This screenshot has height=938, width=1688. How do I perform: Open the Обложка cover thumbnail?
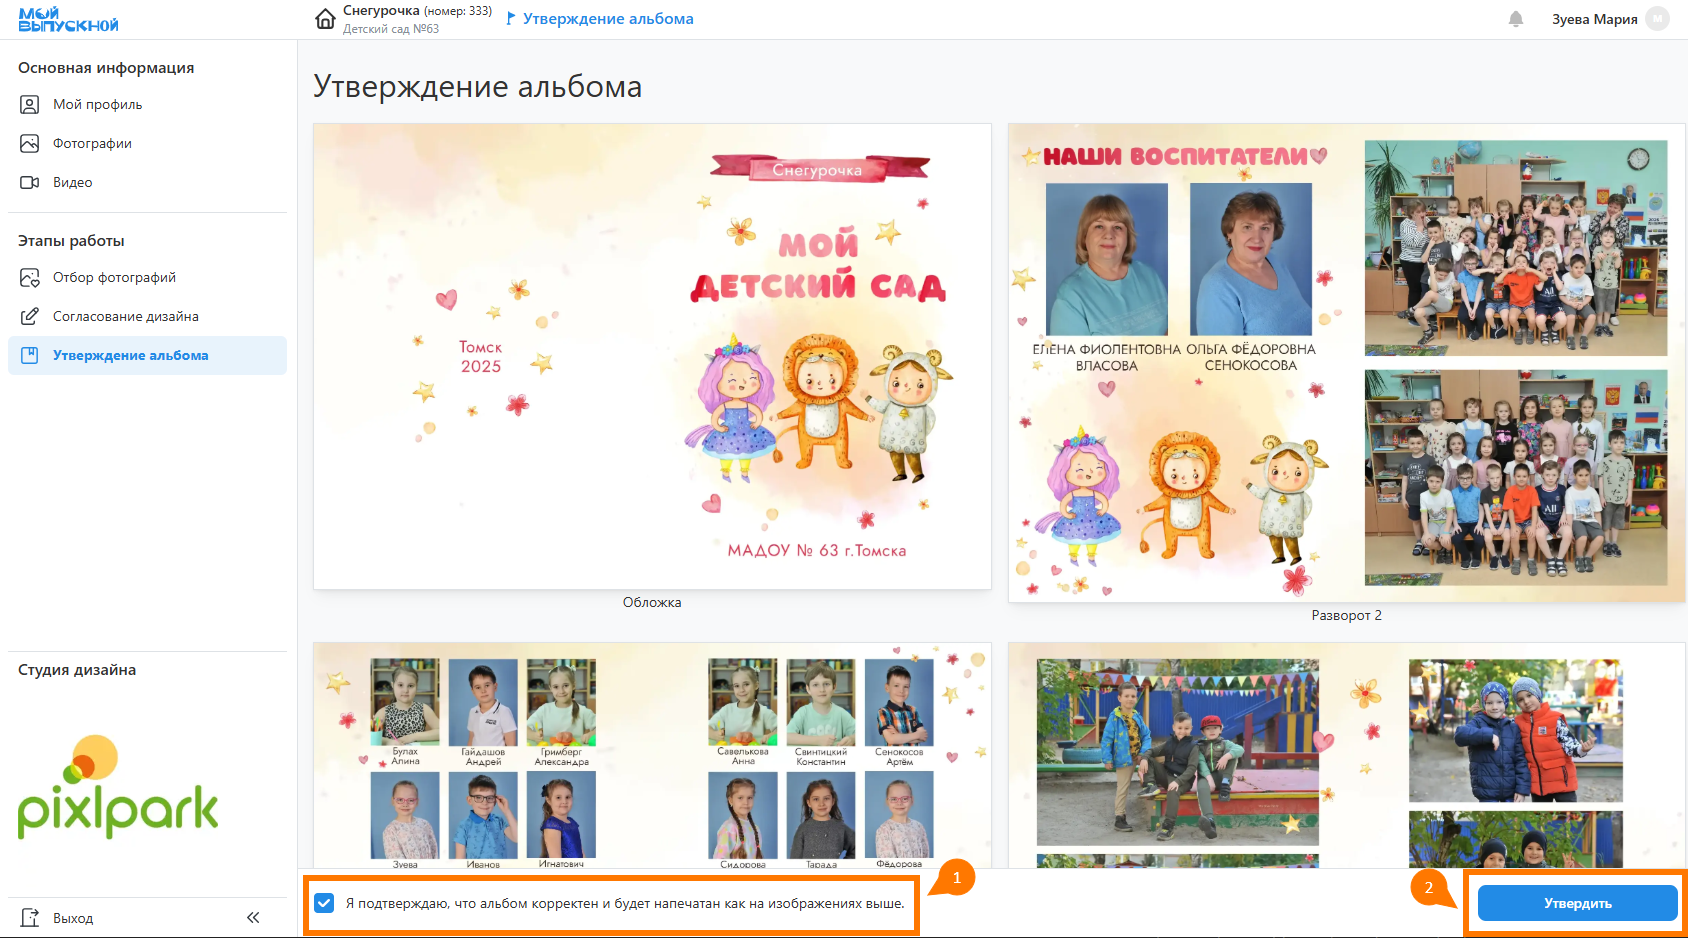(652, 357)
